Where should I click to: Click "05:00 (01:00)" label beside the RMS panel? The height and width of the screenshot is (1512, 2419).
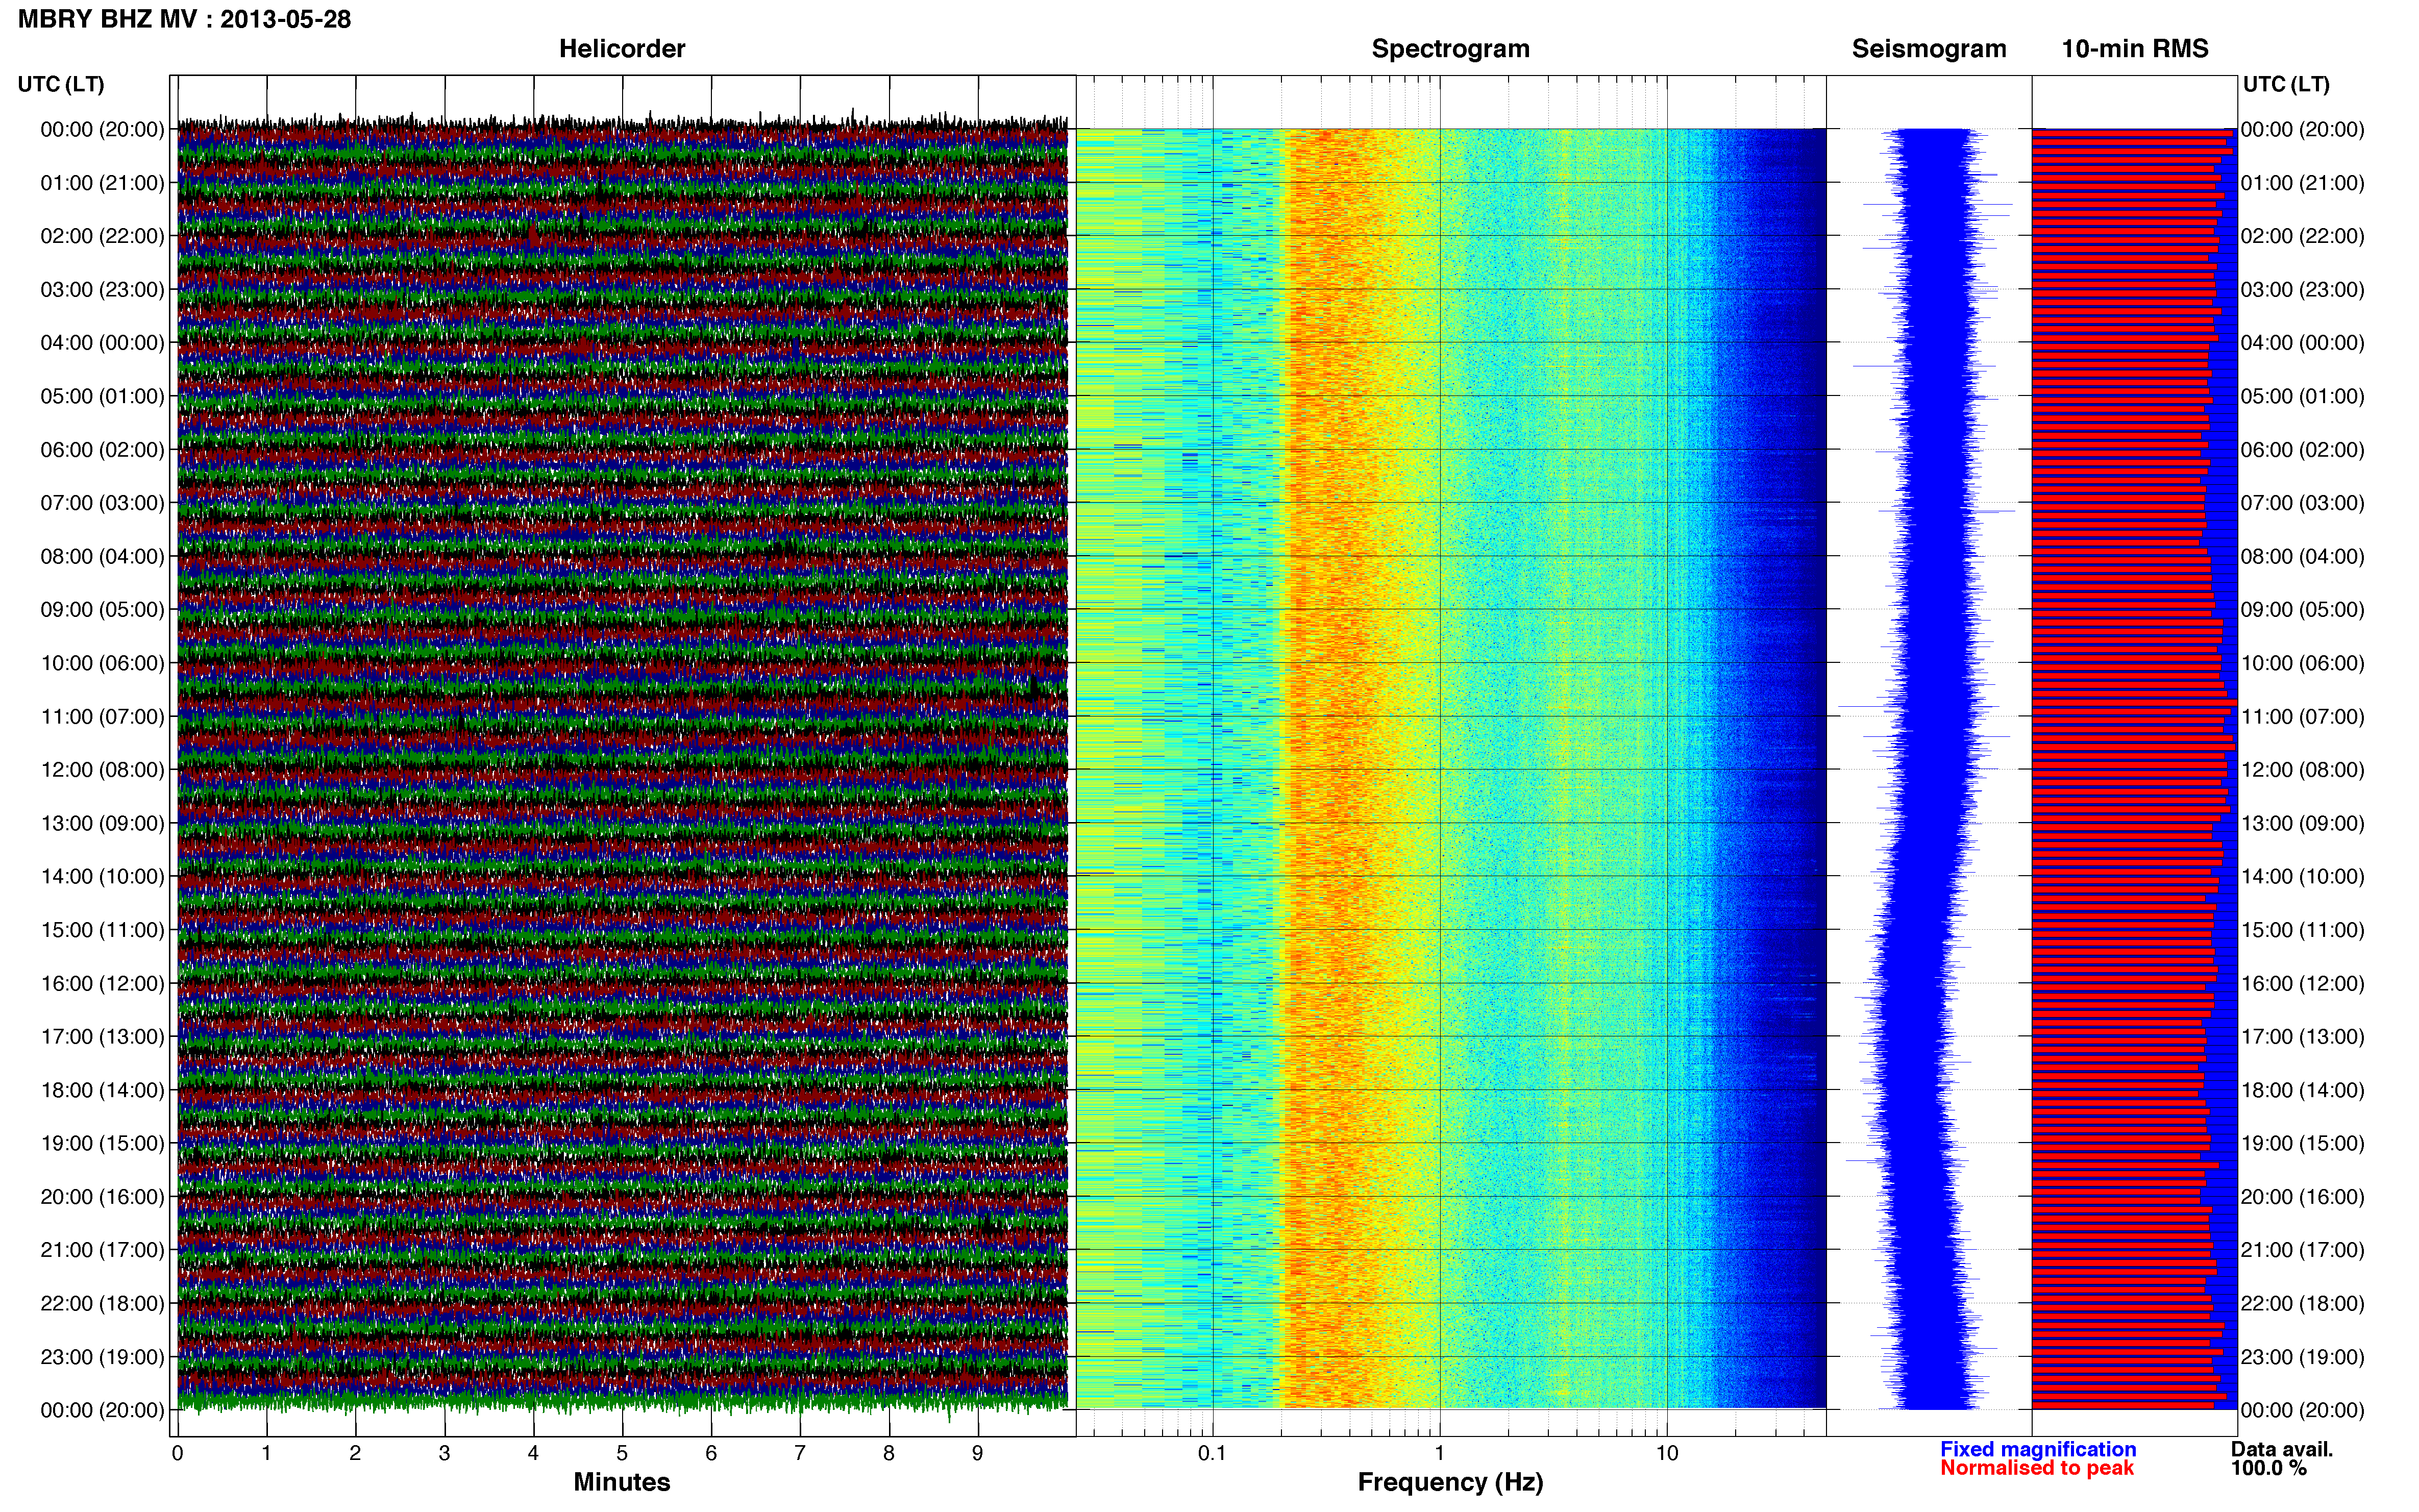click(x=2302, y=396)
